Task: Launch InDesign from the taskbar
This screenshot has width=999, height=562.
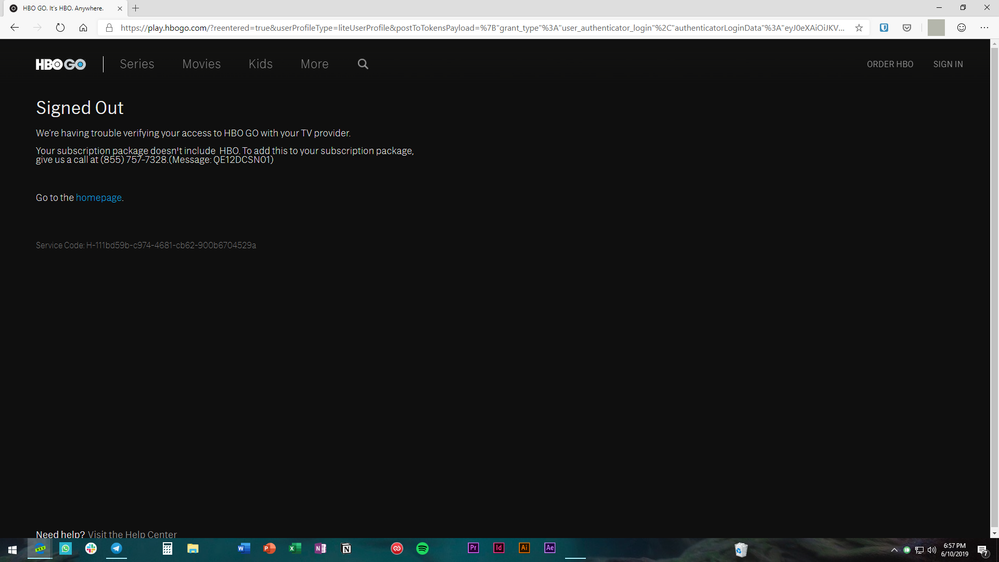Action: click(x=499, y=548)
